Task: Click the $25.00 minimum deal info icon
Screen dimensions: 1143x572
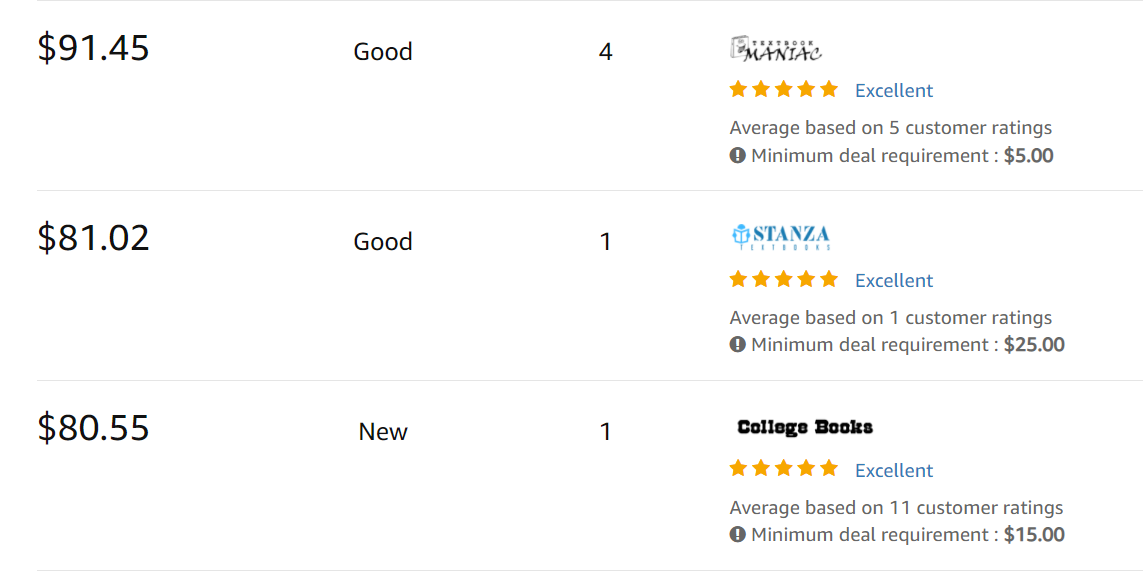Action: pyautogui.click(x=738, y=344)
